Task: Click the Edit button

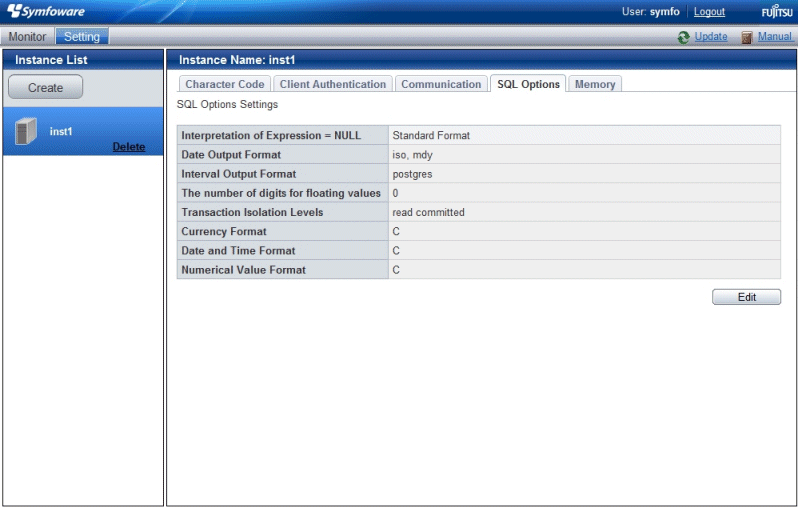Action: pos(746,297)
